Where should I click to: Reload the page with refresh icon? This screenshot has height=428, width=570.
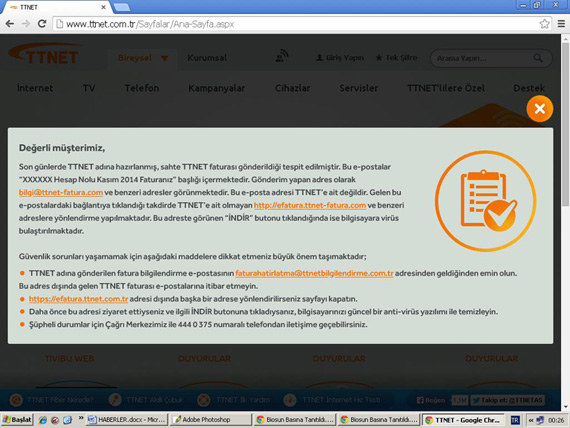point(42,24)
